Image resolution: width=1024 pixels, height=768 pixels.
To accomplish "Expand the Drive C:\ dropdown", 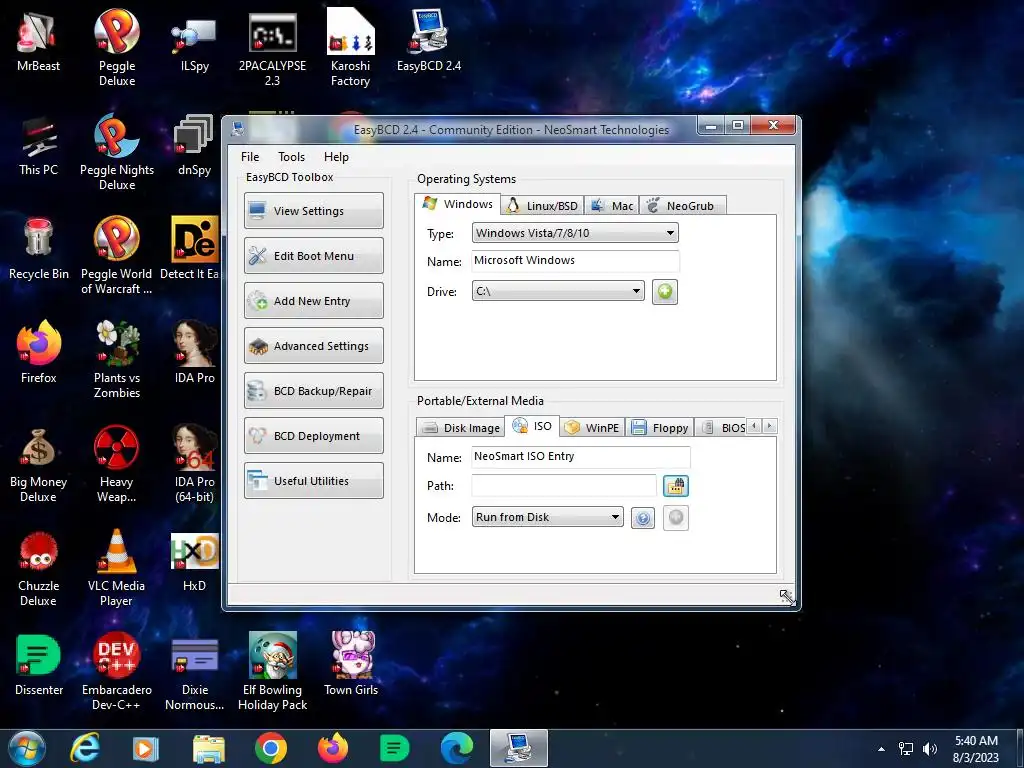I will coord(558,291).
